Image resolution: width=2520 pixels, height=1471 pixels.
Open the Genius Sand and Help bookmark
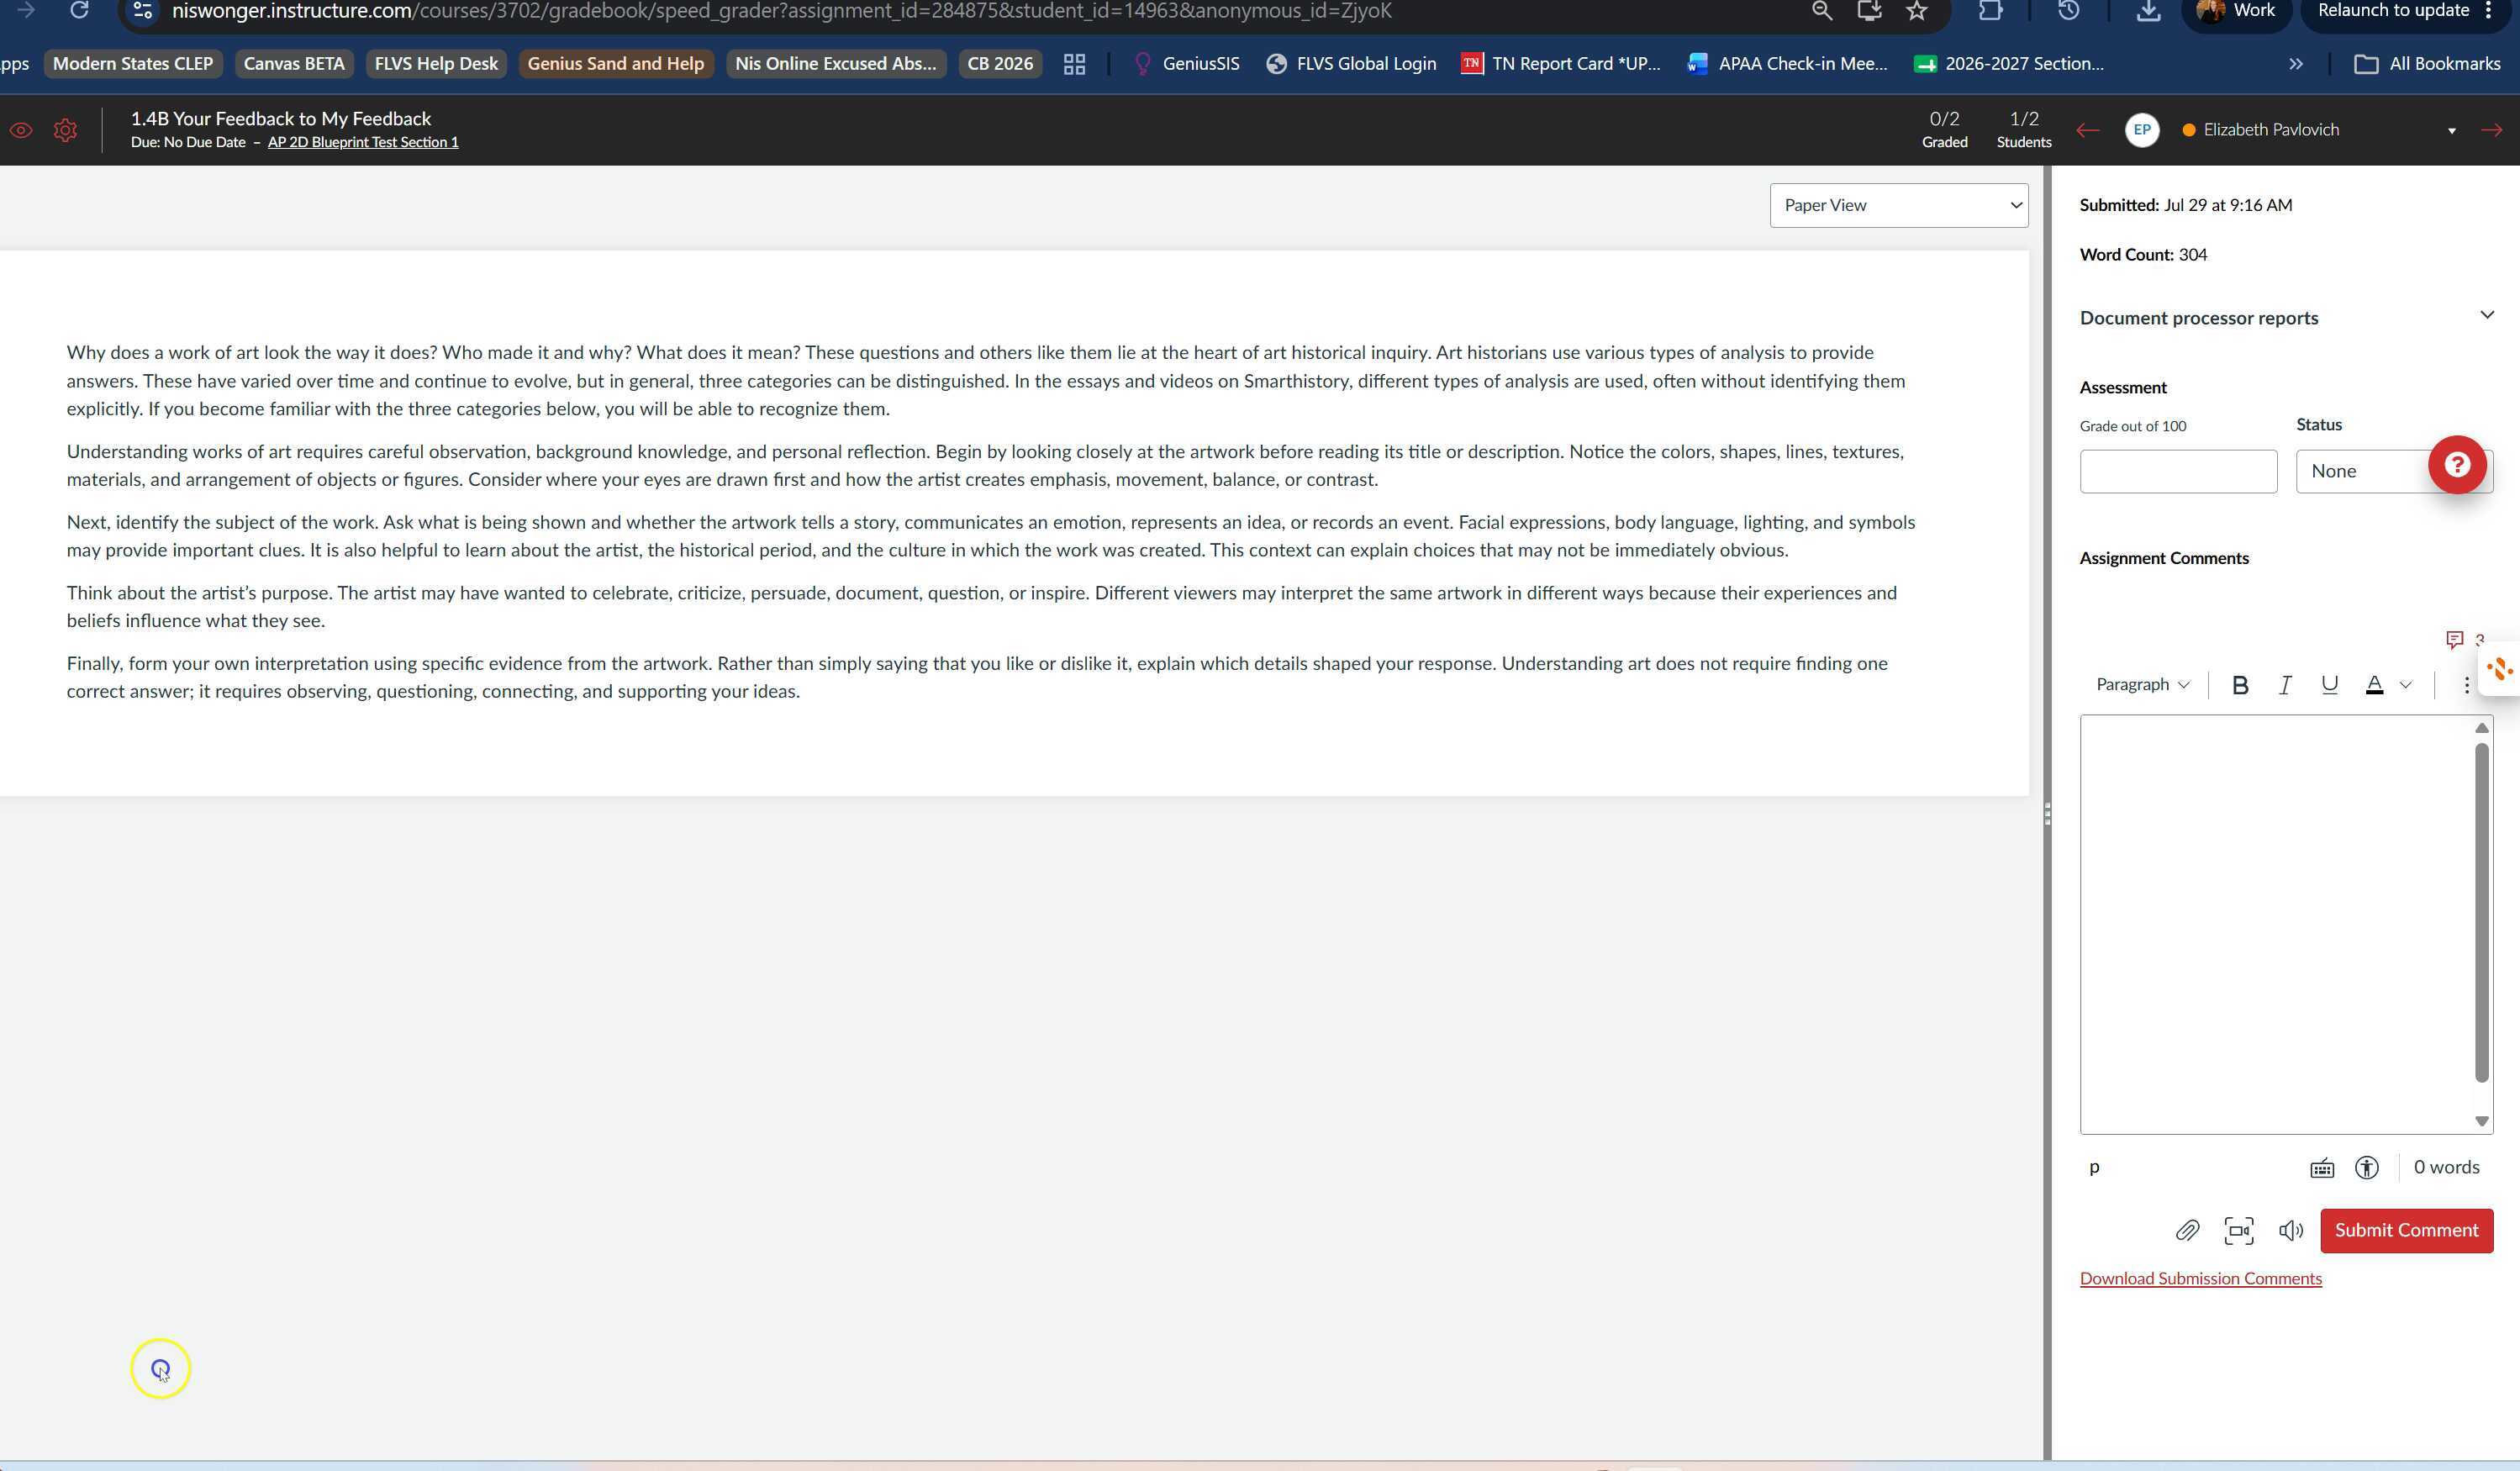point(616,64)
